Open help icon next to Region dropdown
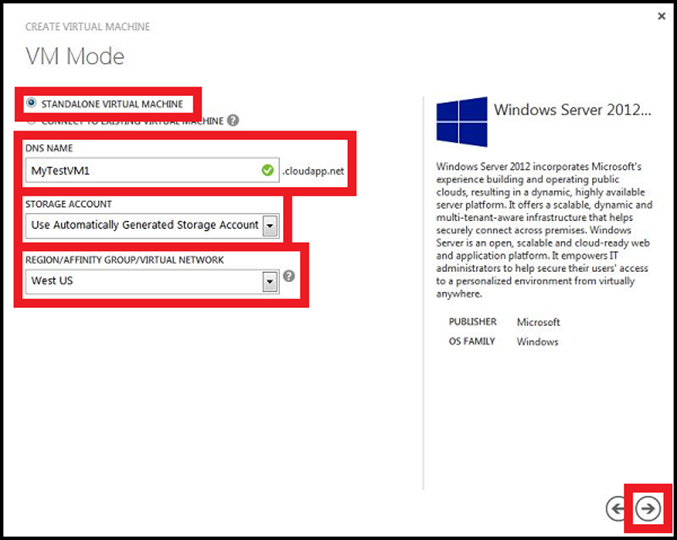677x540 pixels. pyautogui.click(x=289, y=276)
